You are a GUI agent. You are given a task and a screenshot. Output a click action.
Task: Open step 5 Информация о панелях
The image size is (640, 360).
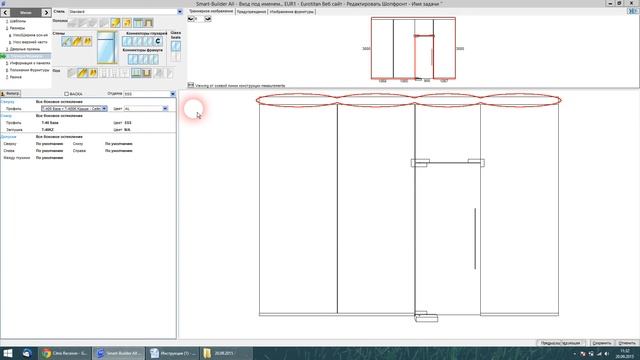click(x=28, y=63)
